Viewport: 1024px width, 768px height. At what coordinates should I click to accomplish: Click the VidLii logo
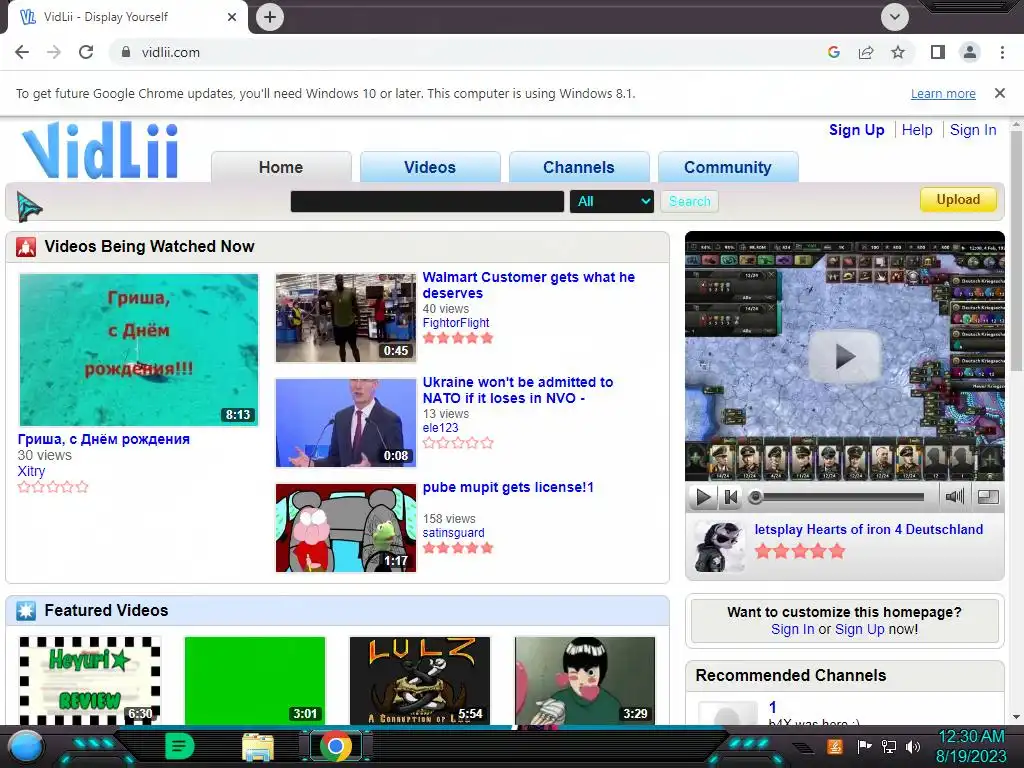coord(100,150)
